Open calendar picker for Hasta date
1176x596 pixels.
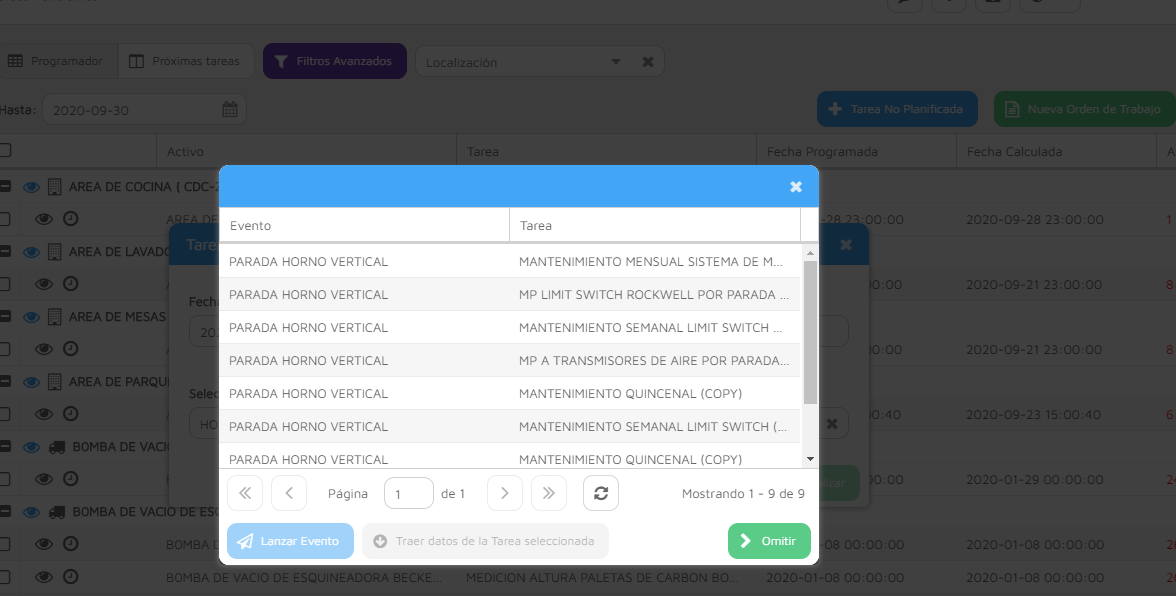coord(230,109)
